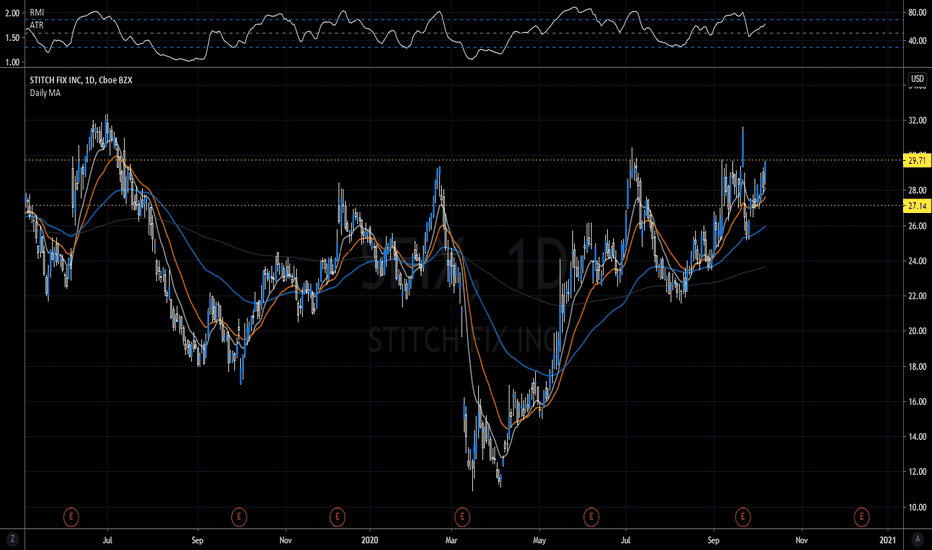Click the 29.71 price label
This screenshot has width=932, height=550.
[x=917, y=161]
